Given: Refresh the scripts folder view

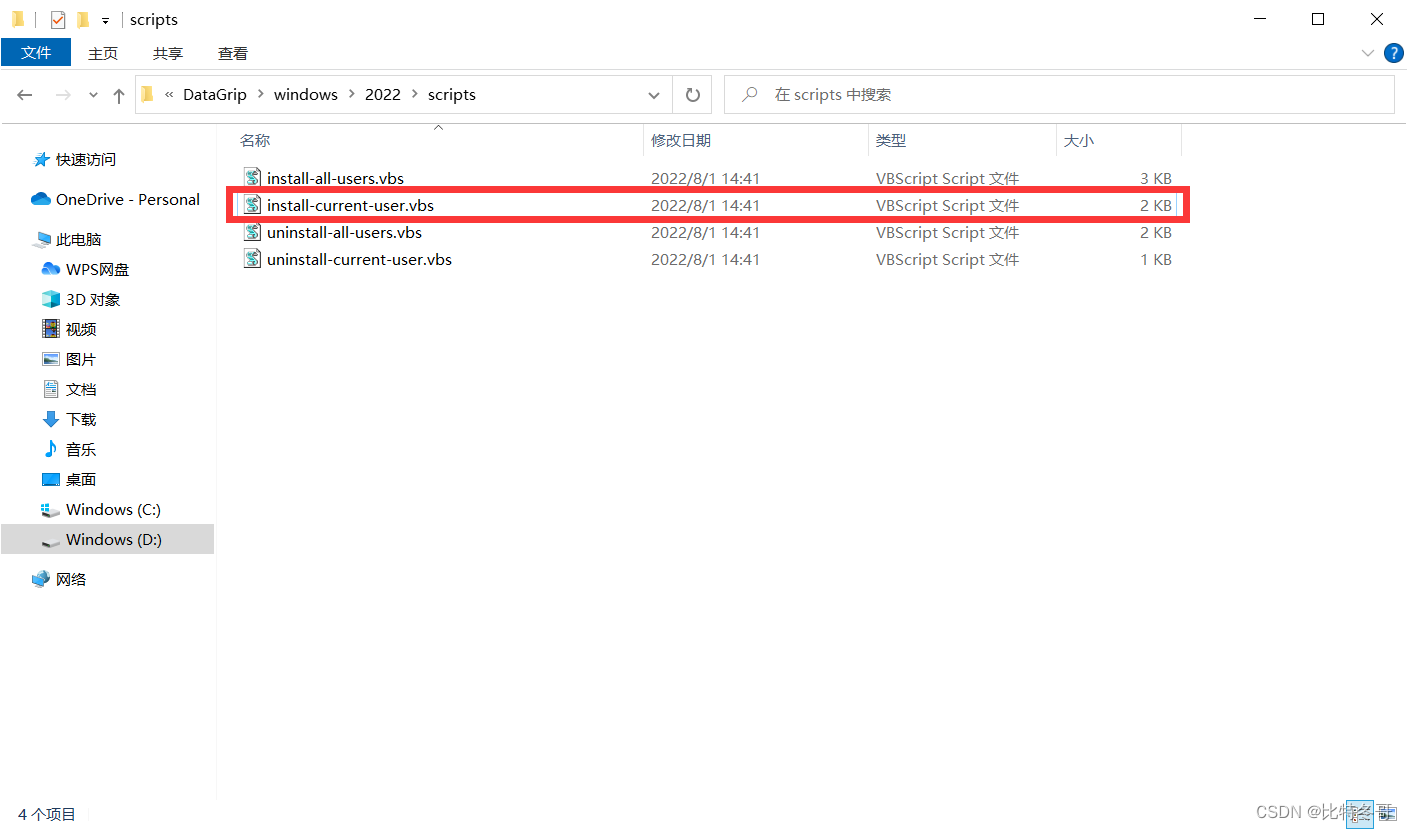Looking at the screenshot, I should [x=692, y=95].
